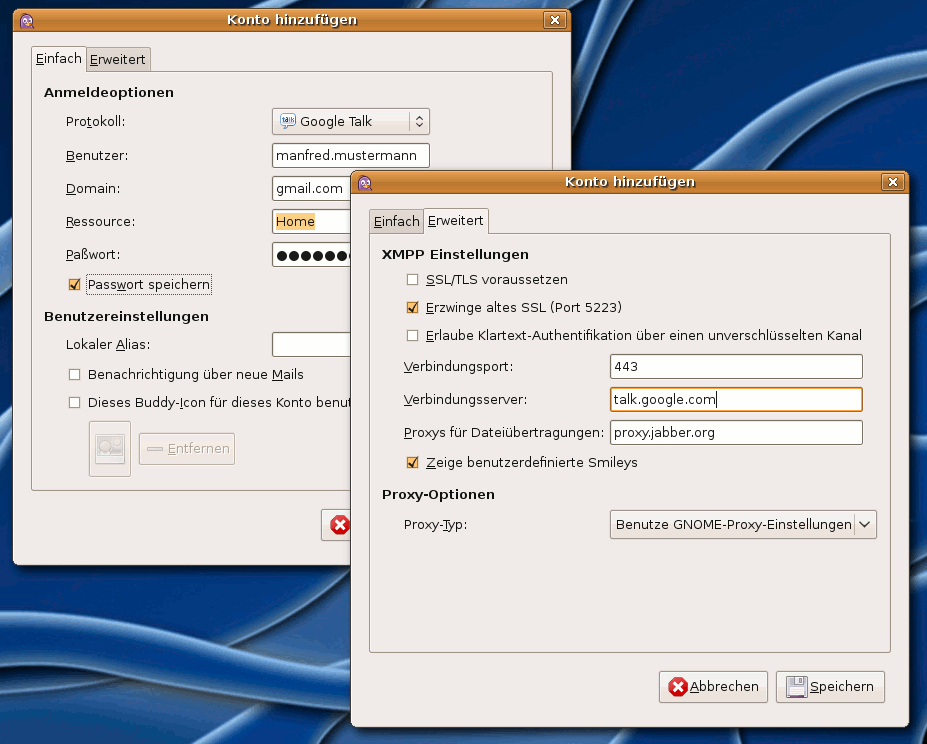
Task: Click the Google Talk protocol icon
Action: tap(288, 121)
